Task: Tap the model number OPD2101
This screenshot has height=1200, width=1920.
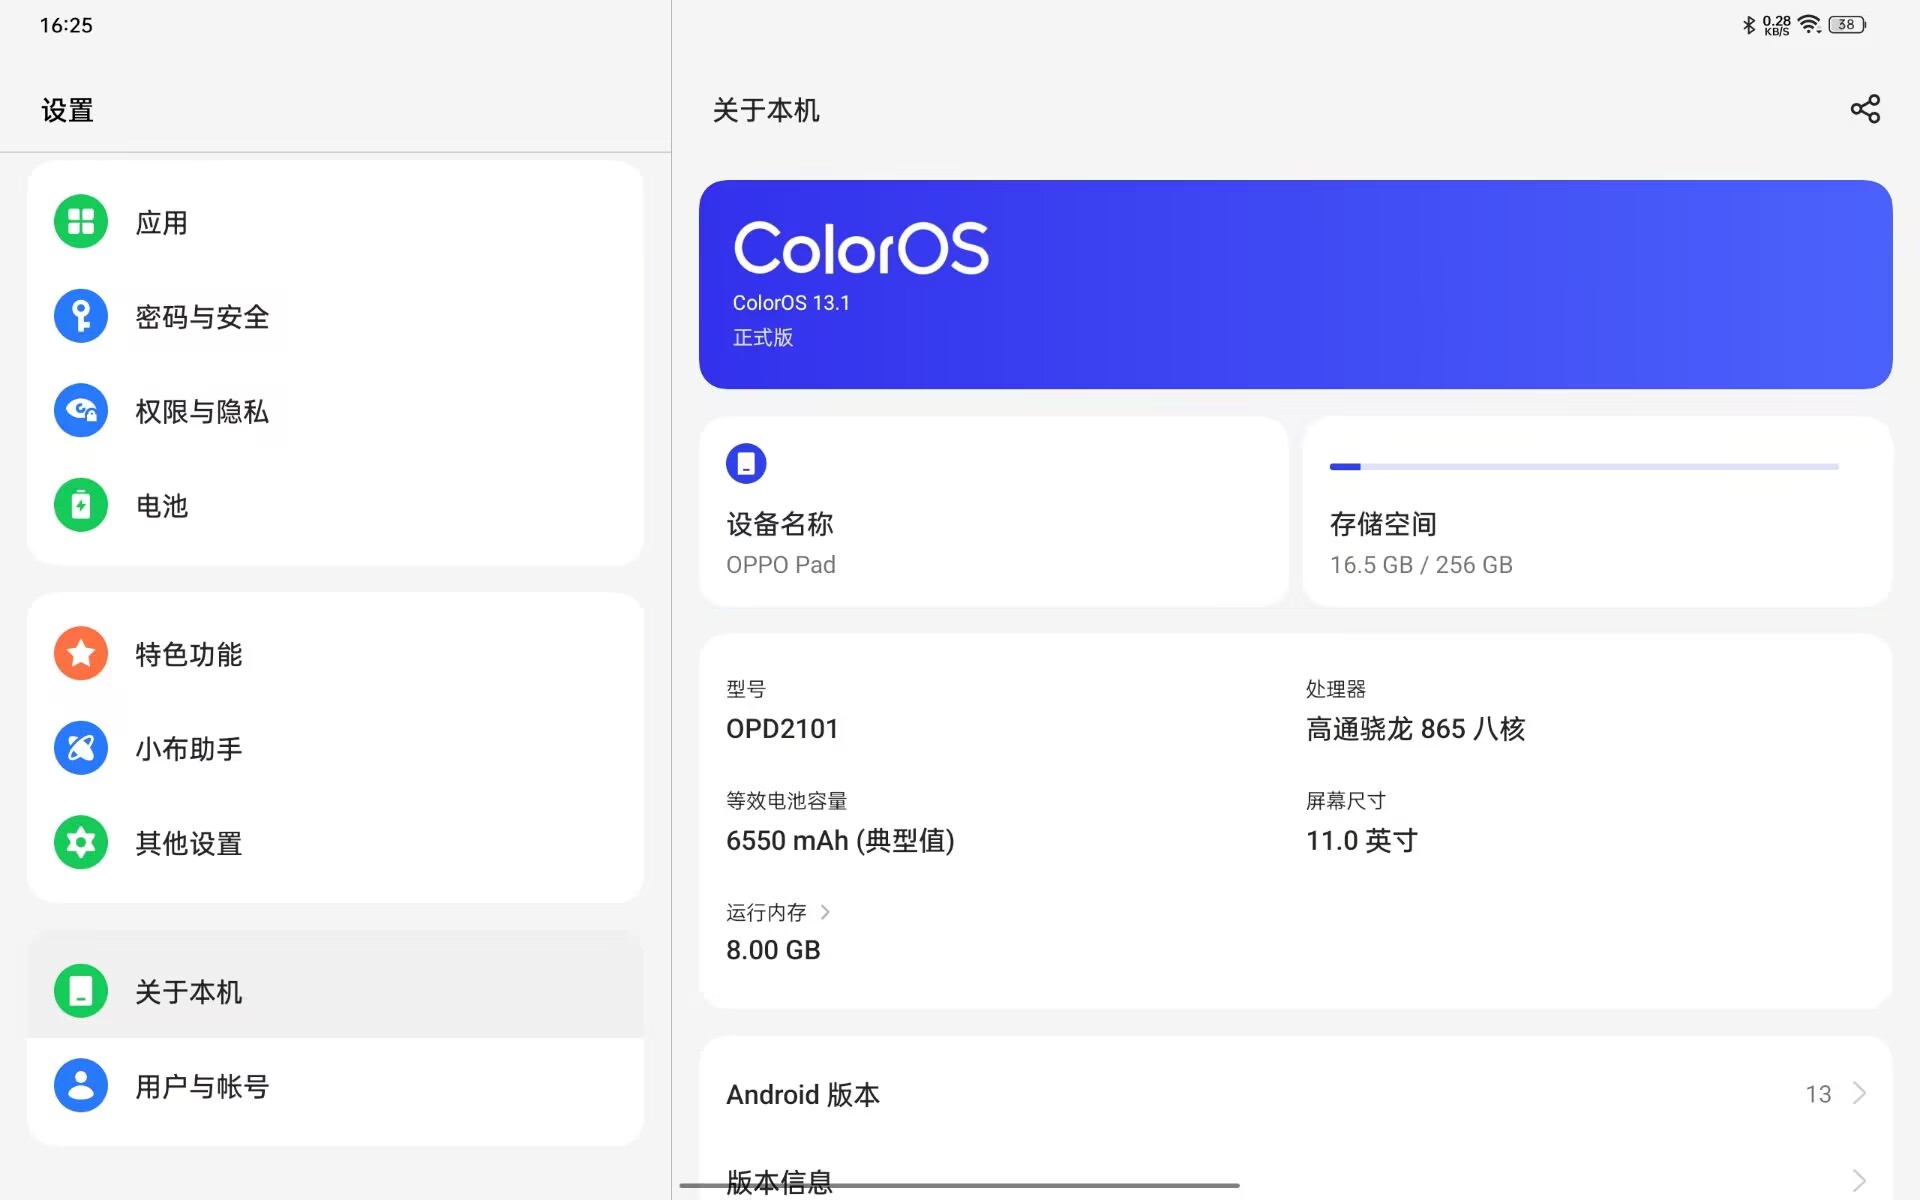Action: pyautogui.click(x=782, y=729)
